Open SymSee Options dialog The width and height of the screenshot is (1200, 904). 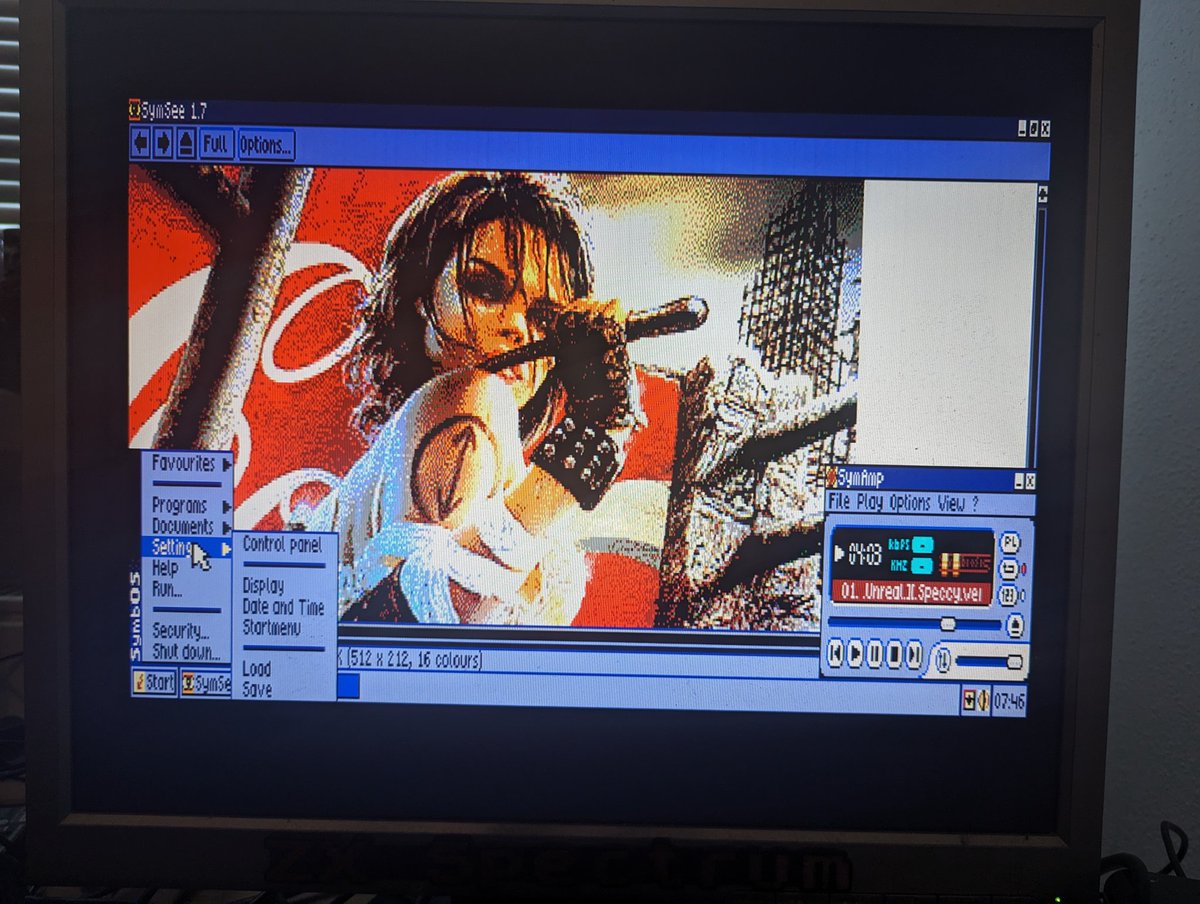[265, 145]
